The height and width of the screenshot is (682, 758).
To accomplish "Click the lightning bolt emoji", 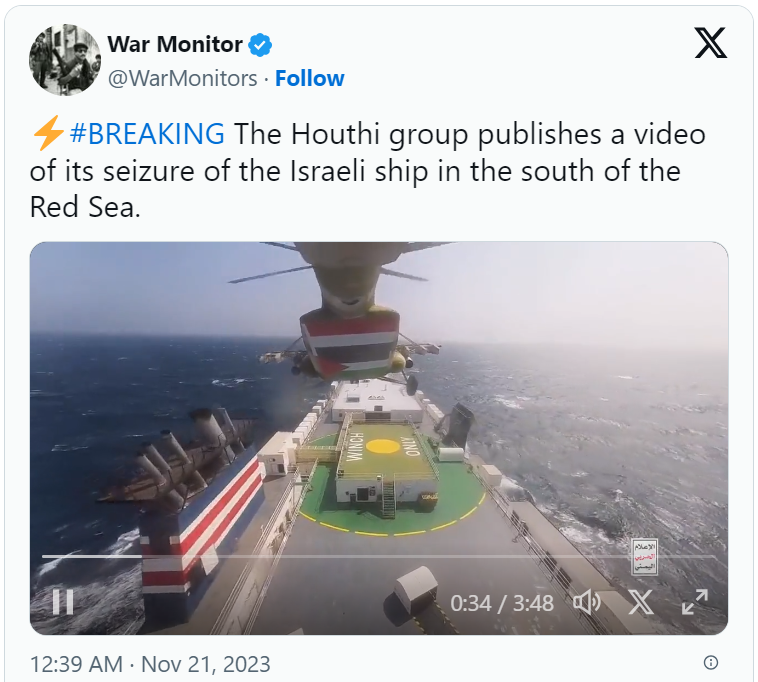I will (48, 133).
